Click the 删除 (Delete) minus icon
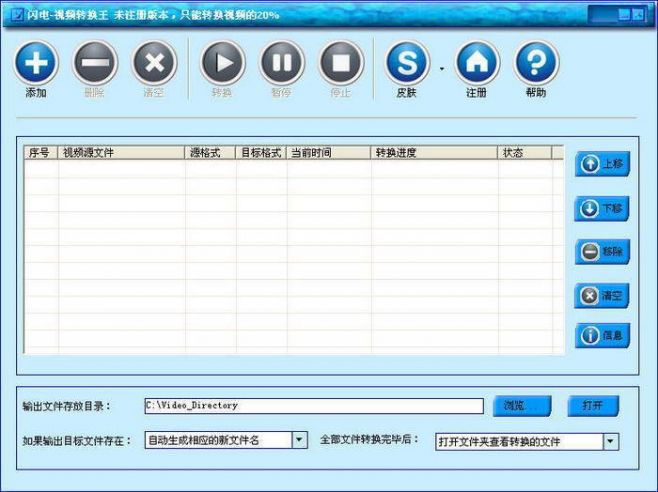 94,63
